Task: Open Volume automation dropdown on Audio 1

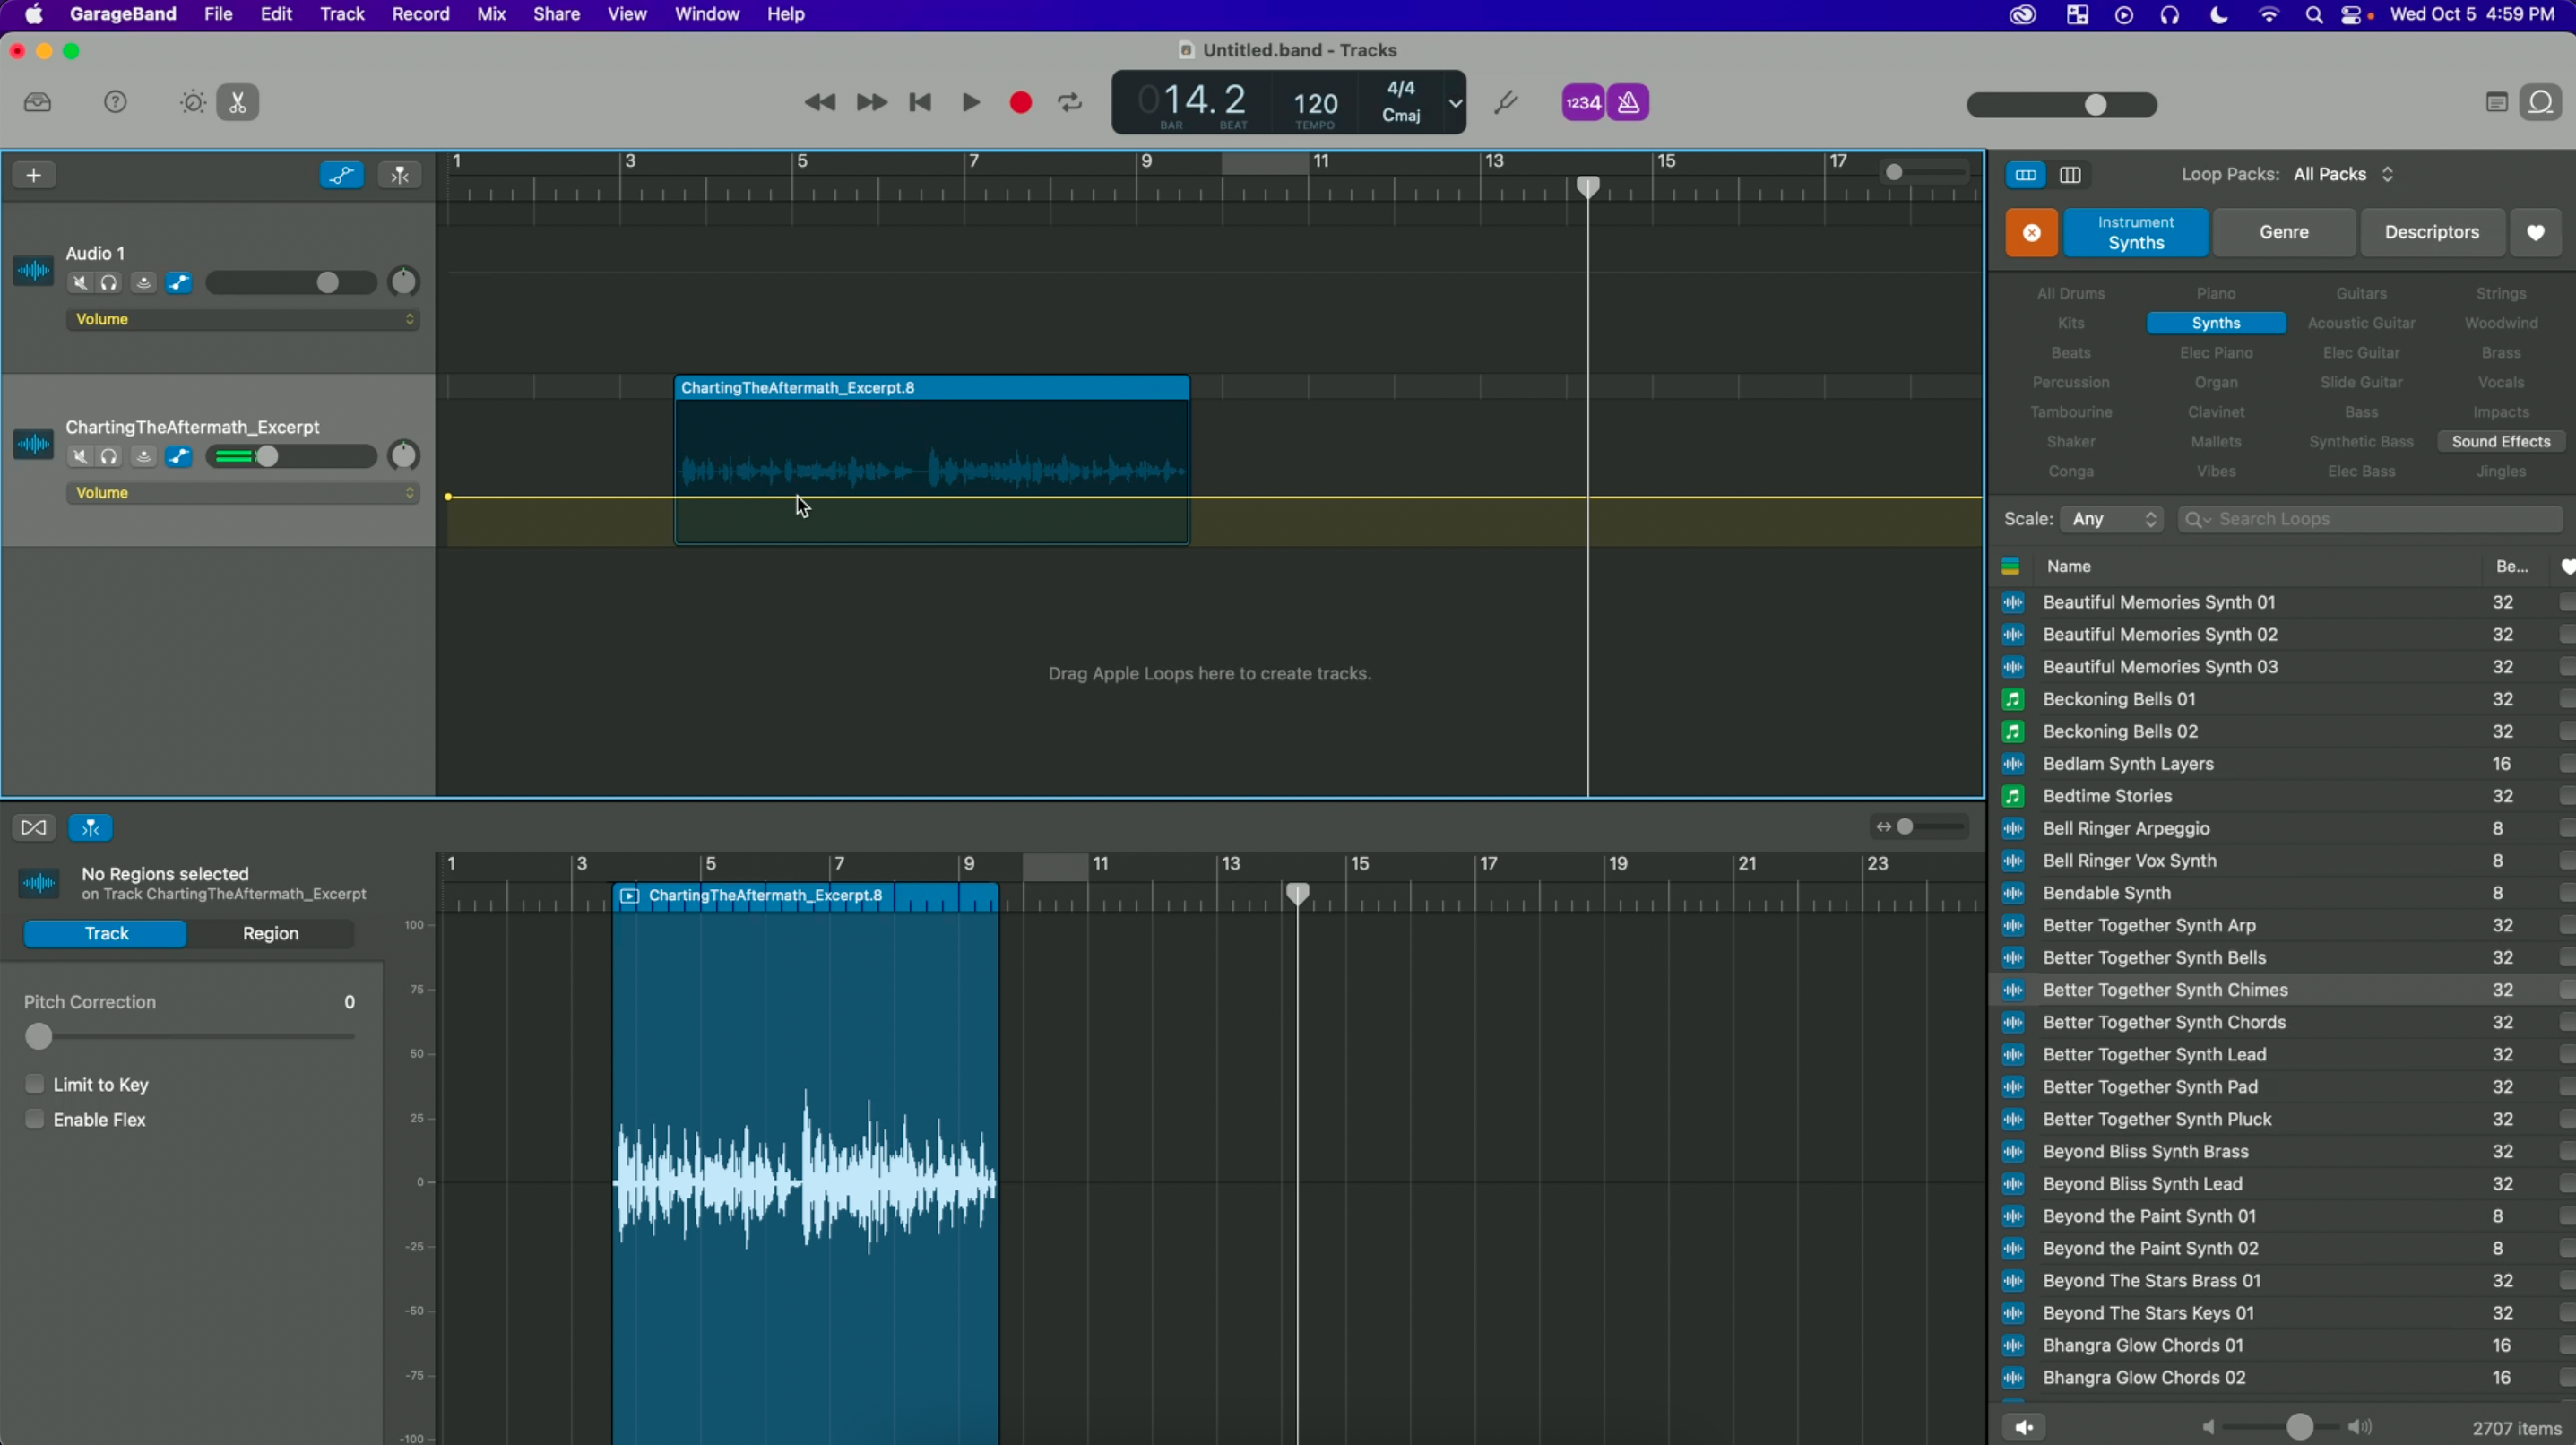Action: pyautogui.click(x=242, y=319)
